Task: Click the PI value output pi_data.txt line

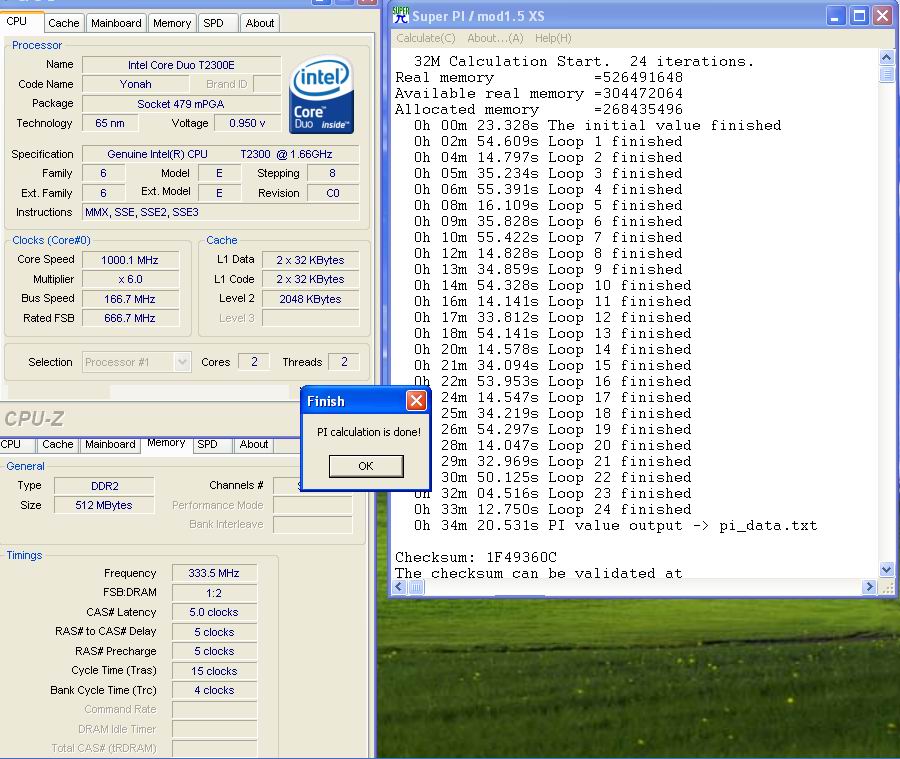Action: pyautogui.click(x=616, y=525)
